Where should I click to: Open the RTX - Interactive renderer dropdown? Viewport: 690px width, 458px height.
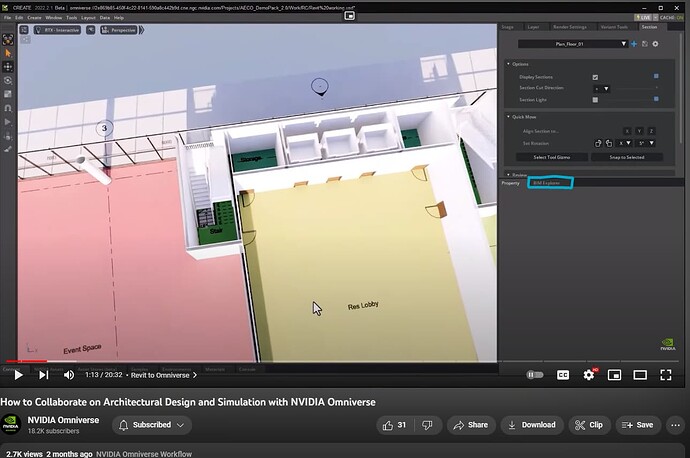(57, 30)
